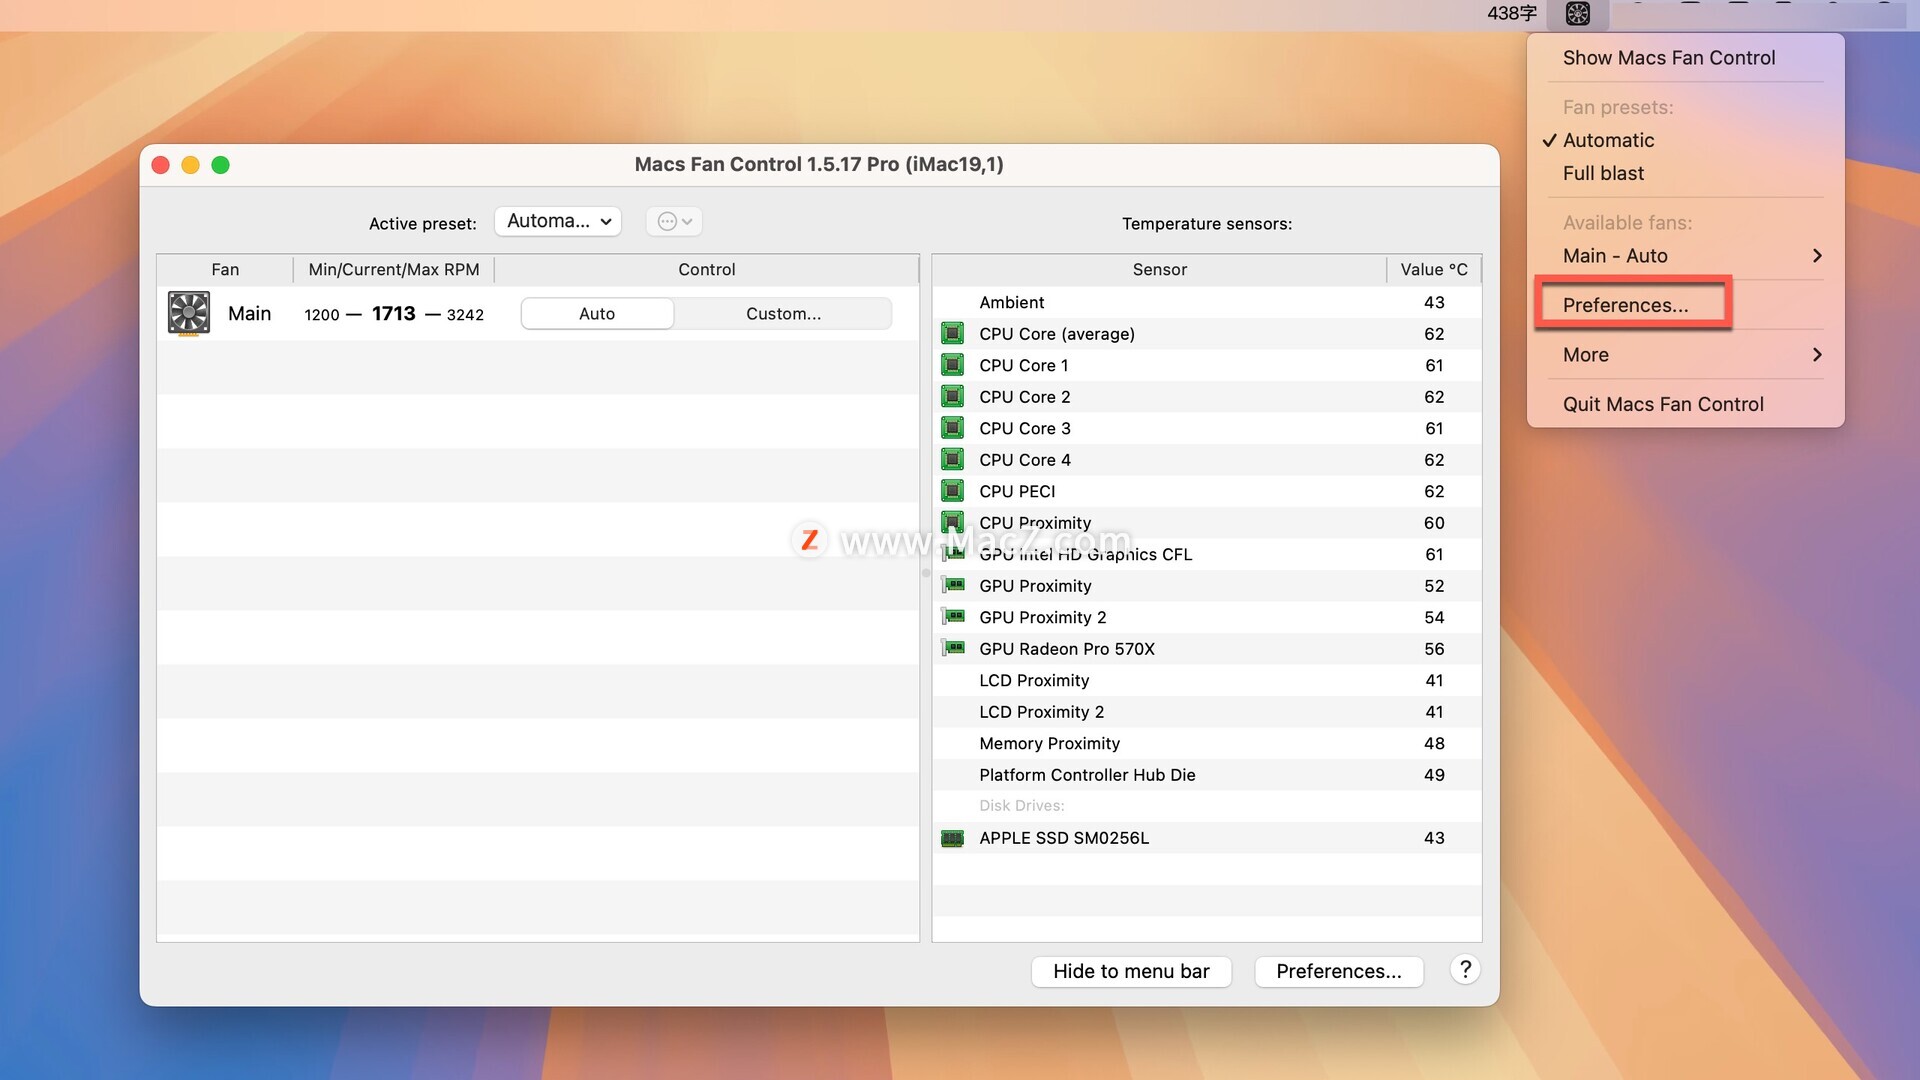Click the CPU Proximity value 60

click(x=1434, y=523)
